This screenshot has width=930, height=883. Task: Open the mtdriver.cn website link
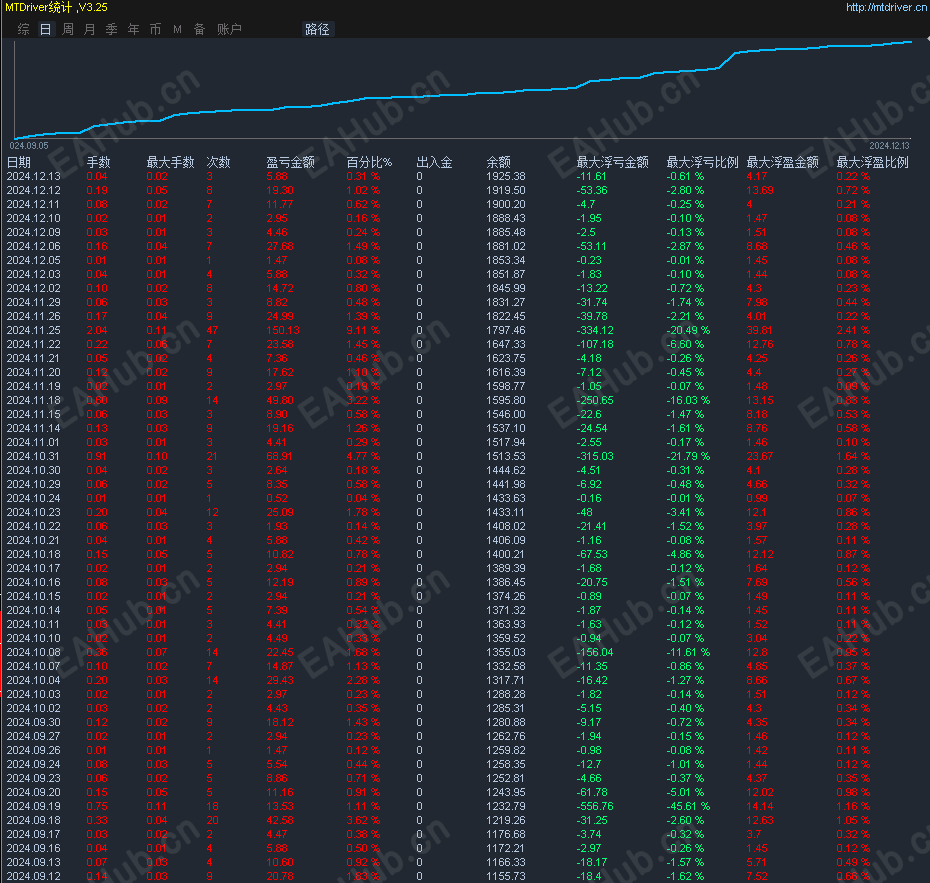(x=884, y=7)
